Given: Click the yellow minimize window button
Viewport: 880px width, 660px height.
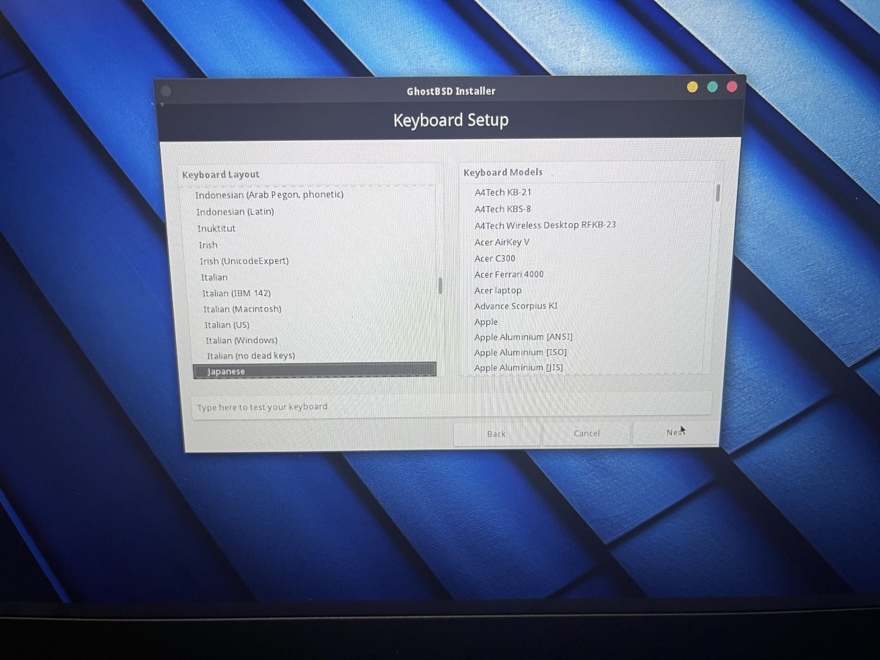Looking at the screenshot, I should [692, 87].
